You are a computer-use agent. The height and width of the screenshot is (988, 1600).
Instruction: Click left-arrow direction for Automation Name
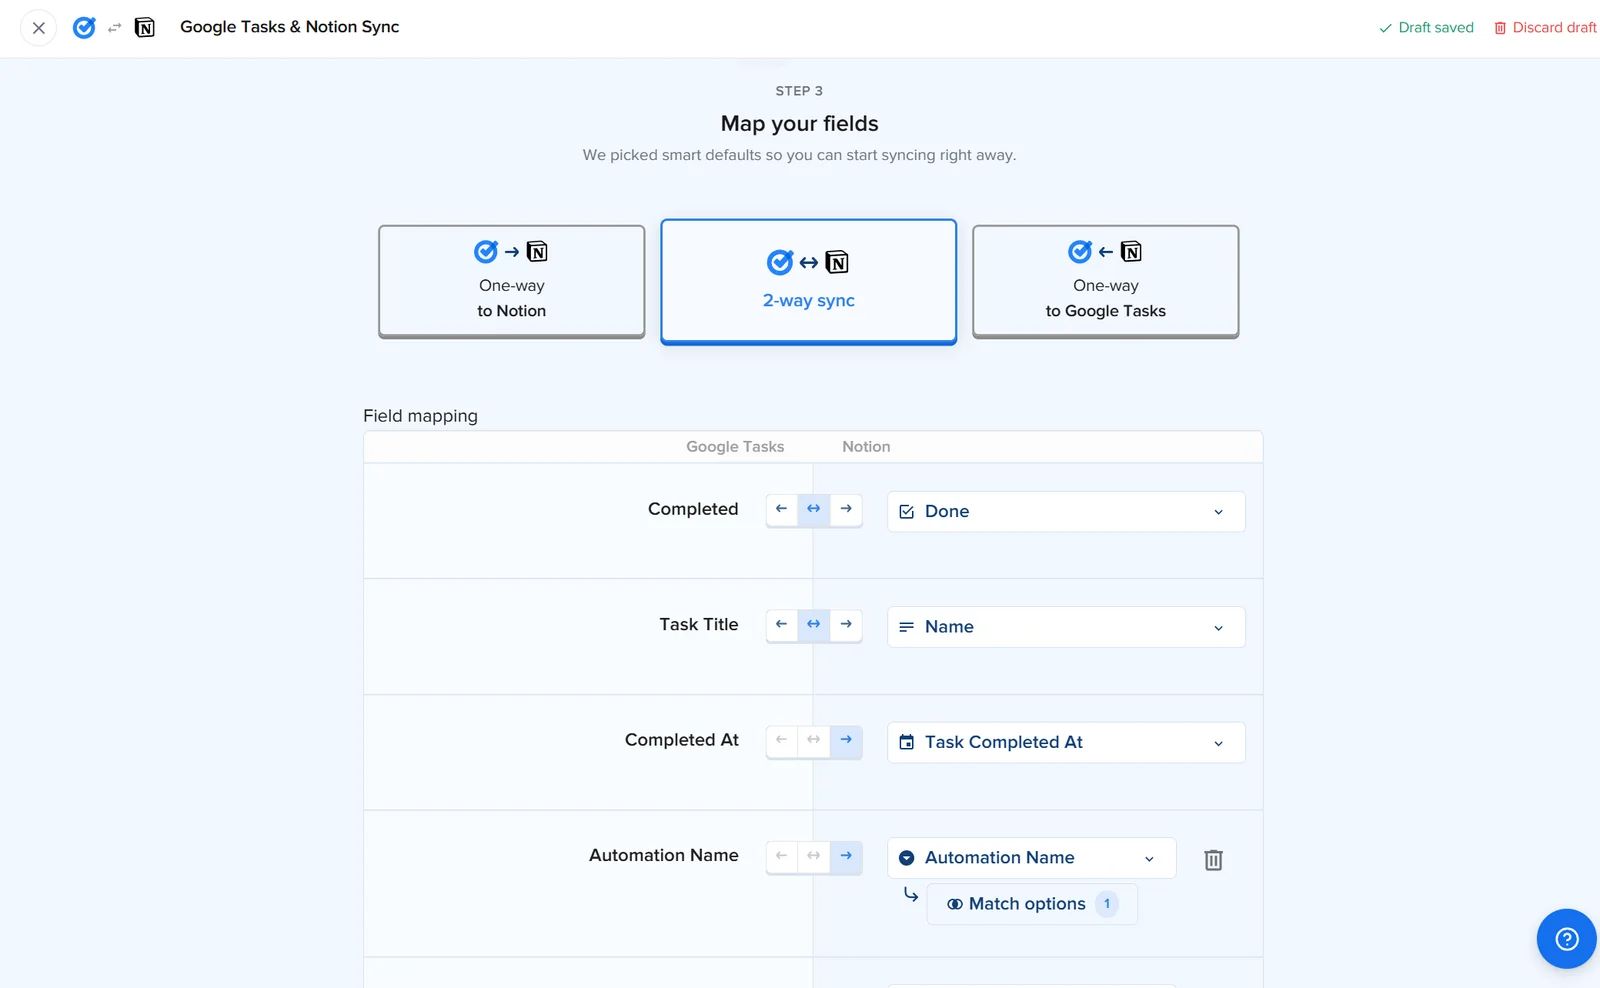click(x=782, y=856)
